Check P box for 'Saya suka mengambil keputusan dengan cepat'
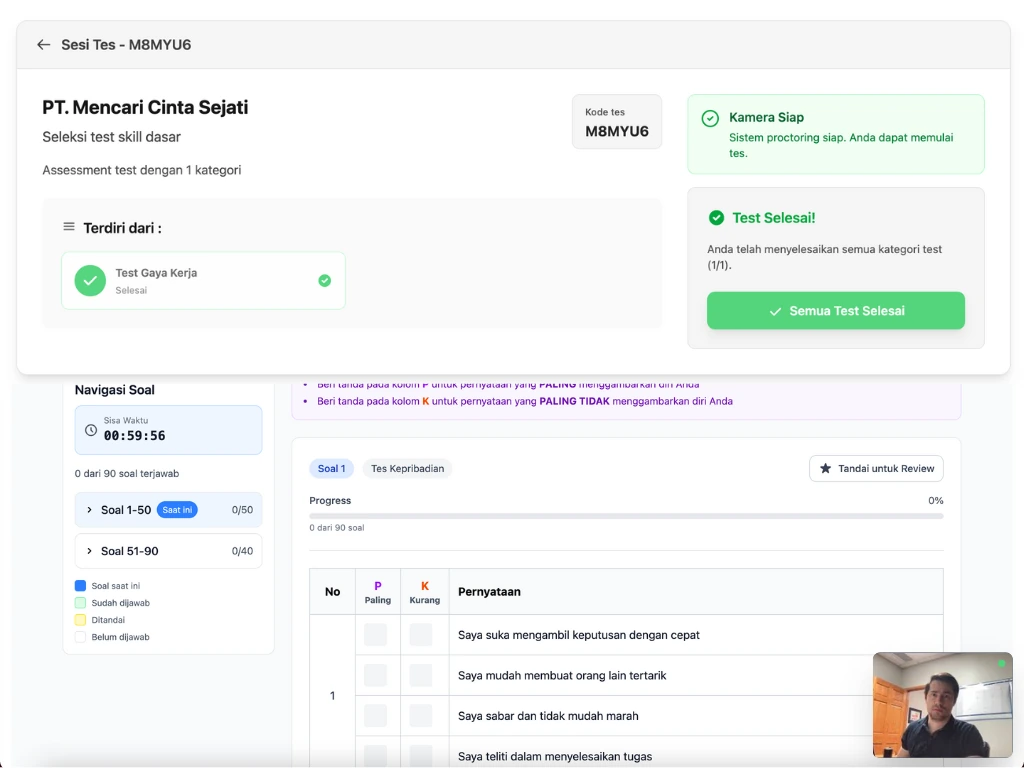The image size is (1024, 768). click(x=375, y=635)
